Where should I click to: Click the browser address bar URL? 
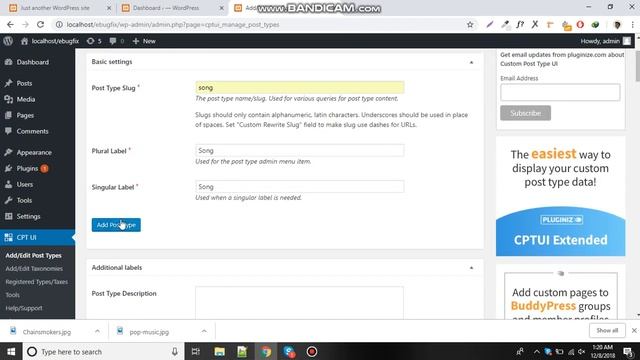pyautogui.click(x=173, y=24)
